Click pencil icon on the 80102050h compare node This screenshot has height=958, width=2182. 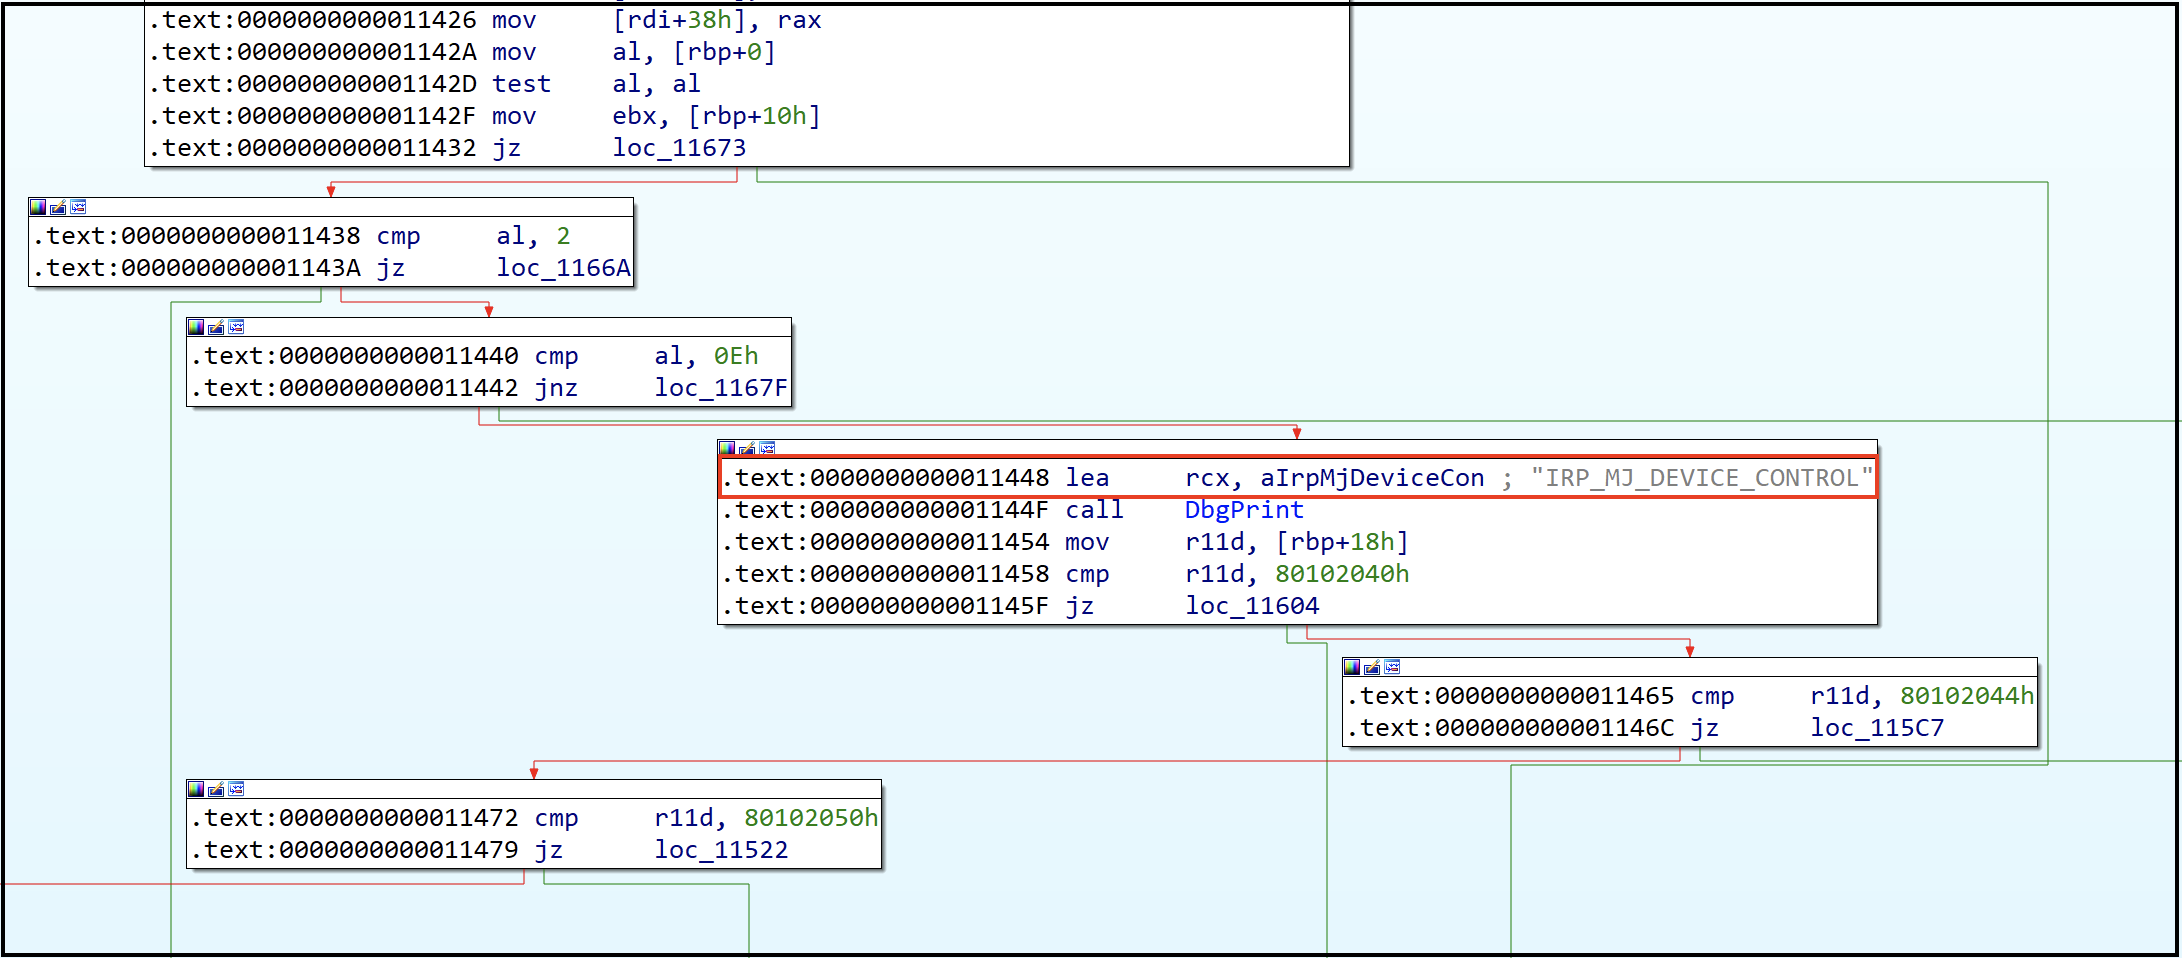(x=216, y=789)
